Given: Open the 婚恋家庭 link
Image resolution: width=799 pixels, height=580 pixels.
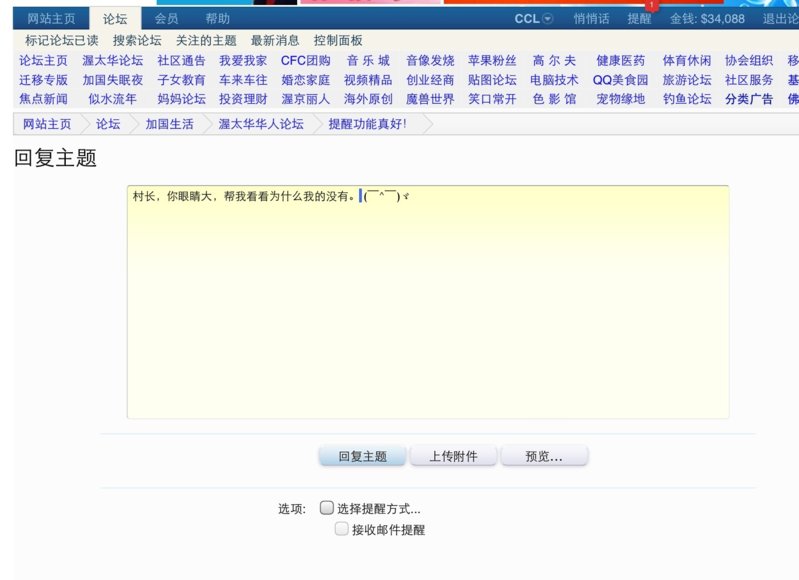Looking at the screenshot, I should tap(306, 80).
